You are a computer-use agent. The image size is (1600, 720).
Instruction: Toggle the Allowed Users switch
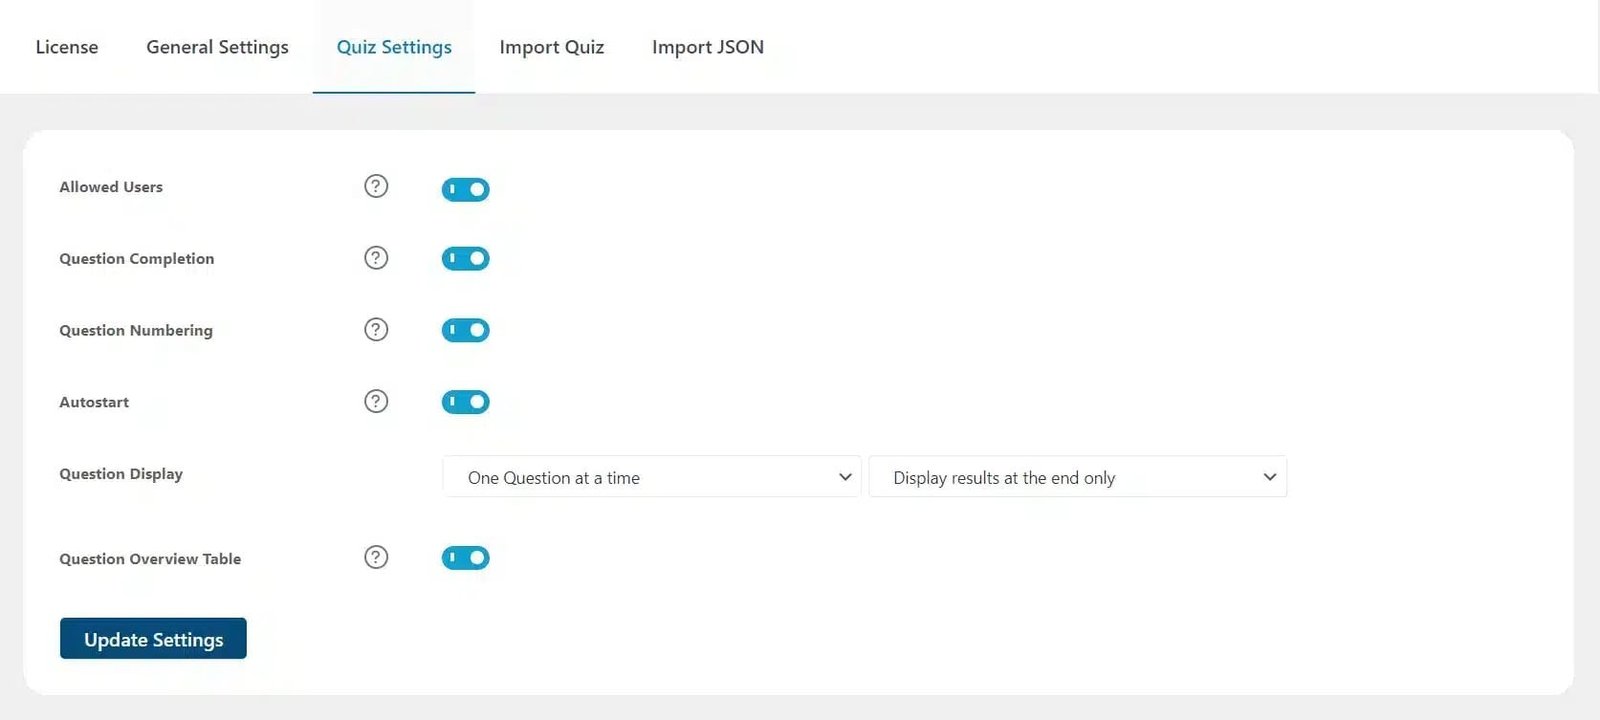click(x=466, y=189)
